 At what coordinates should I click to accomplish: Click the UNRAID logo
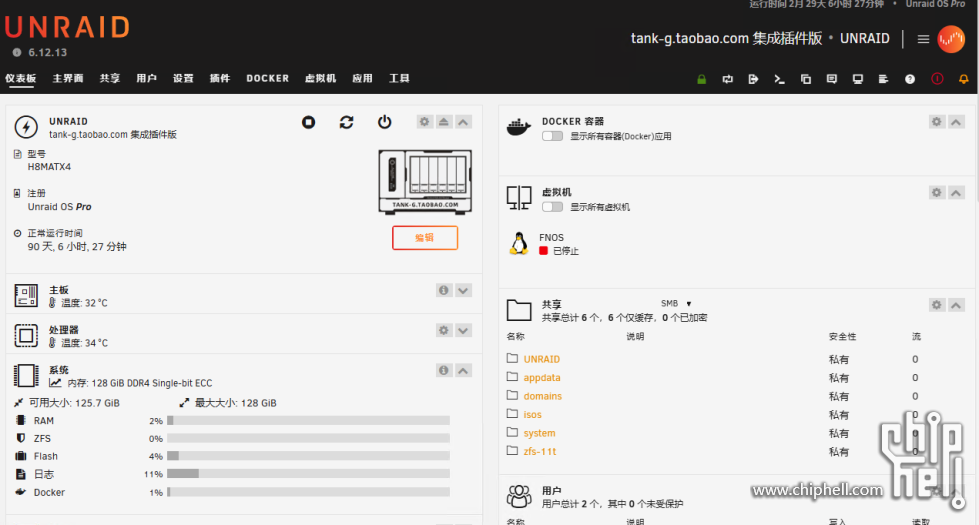point(67,27)
